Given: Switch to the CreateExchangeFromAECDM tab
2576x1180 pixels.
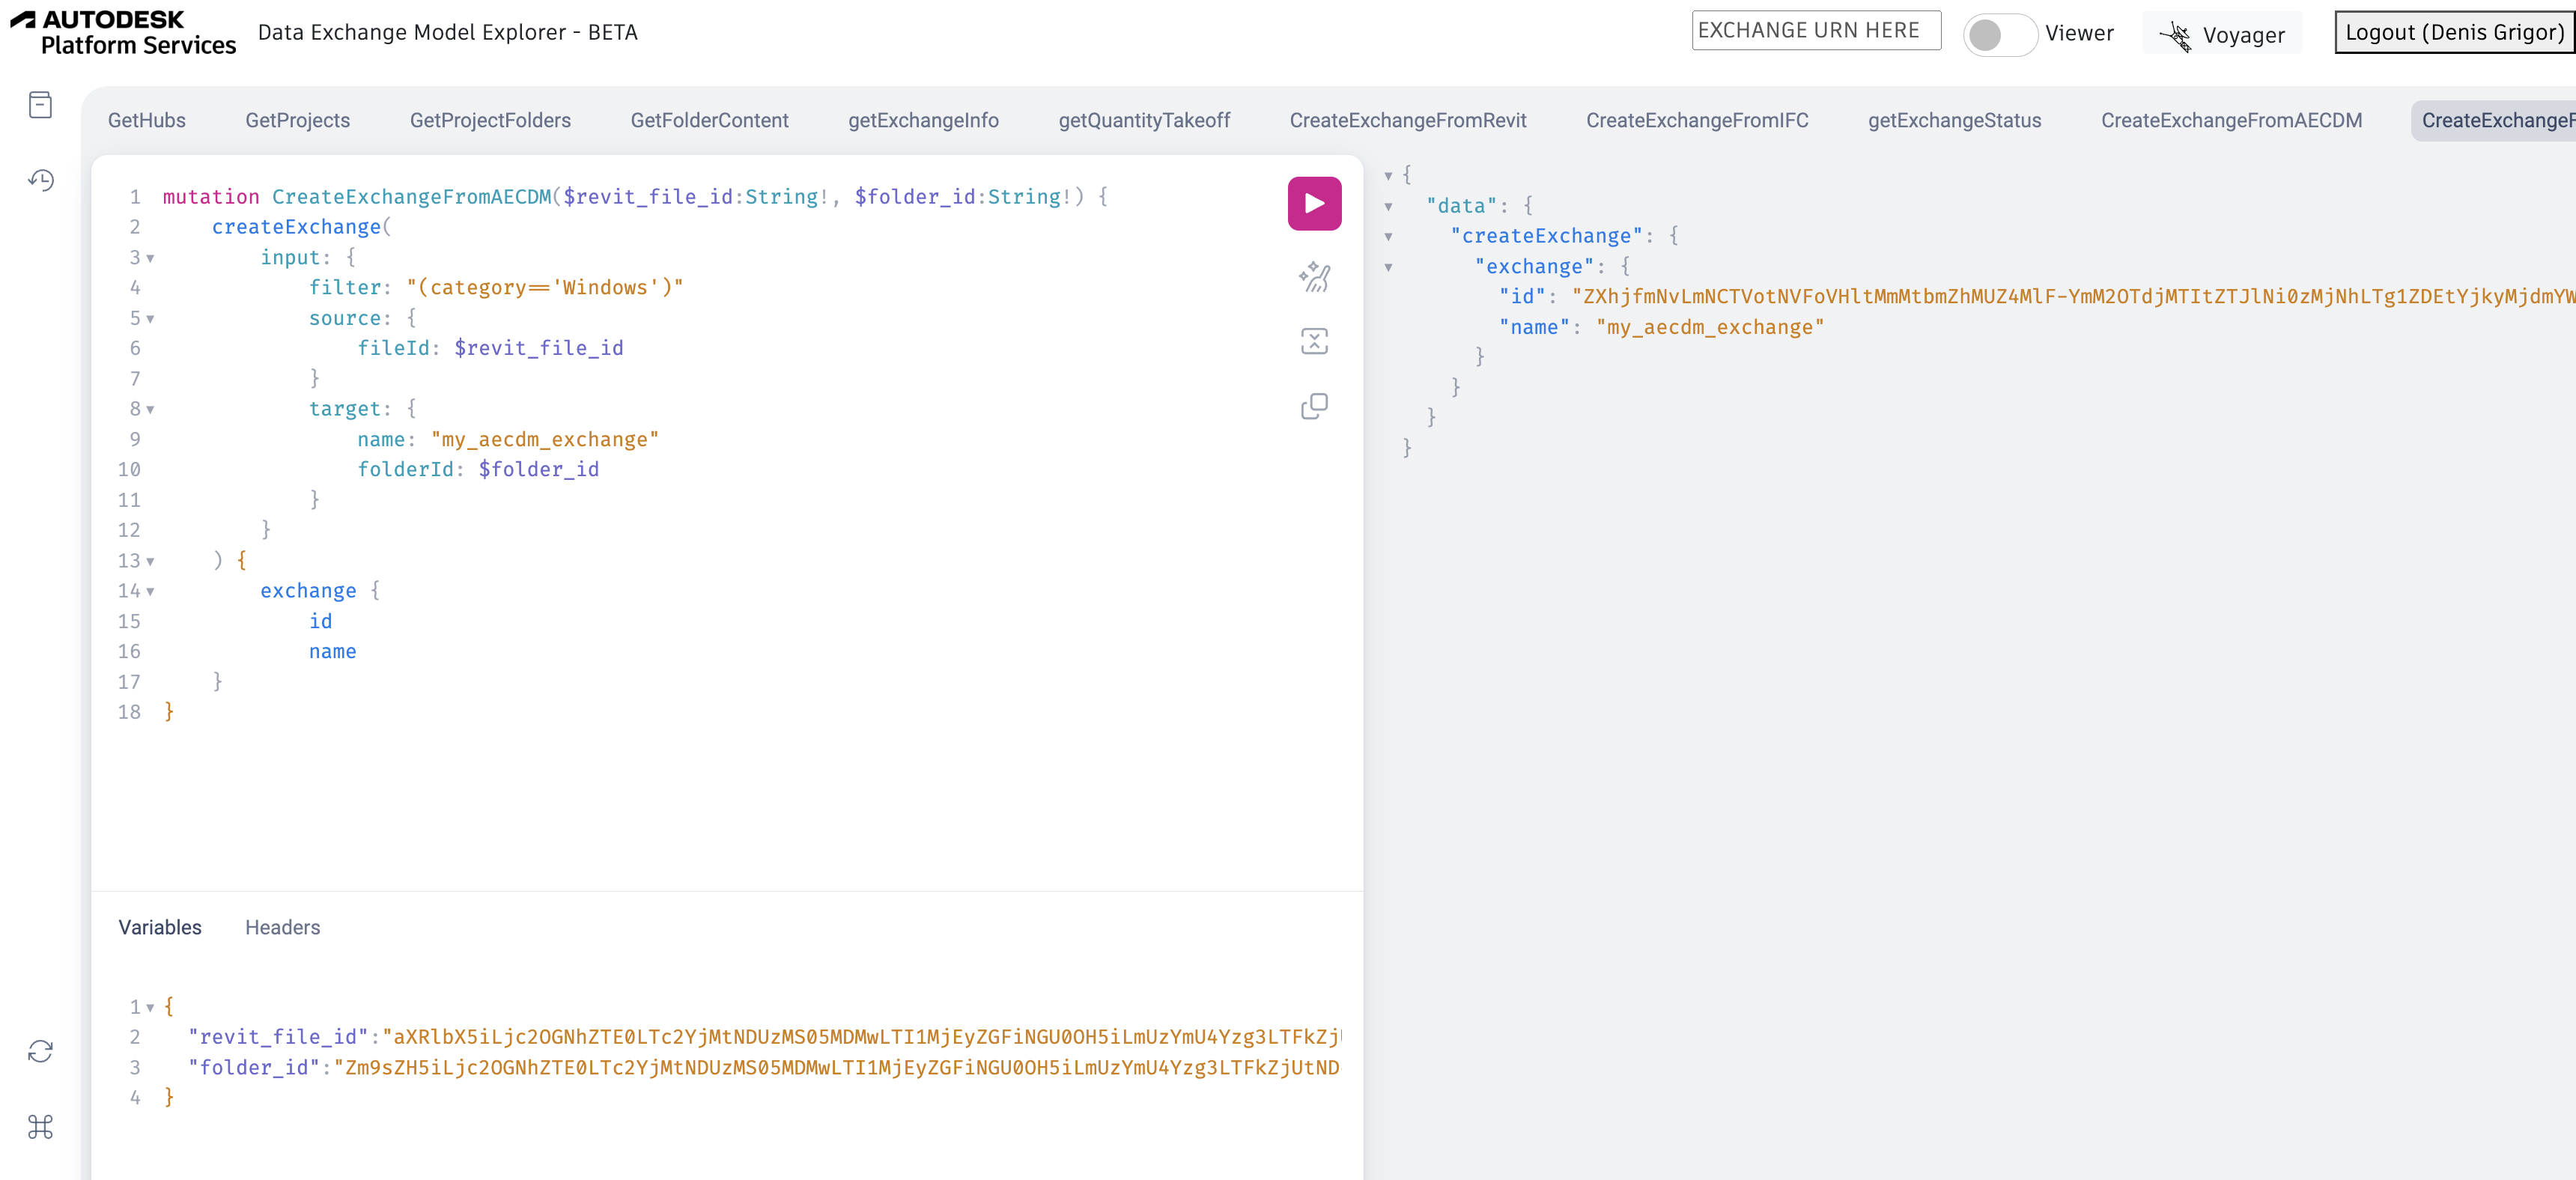Looking at the screenshot, I should [x=2231, y=121].
